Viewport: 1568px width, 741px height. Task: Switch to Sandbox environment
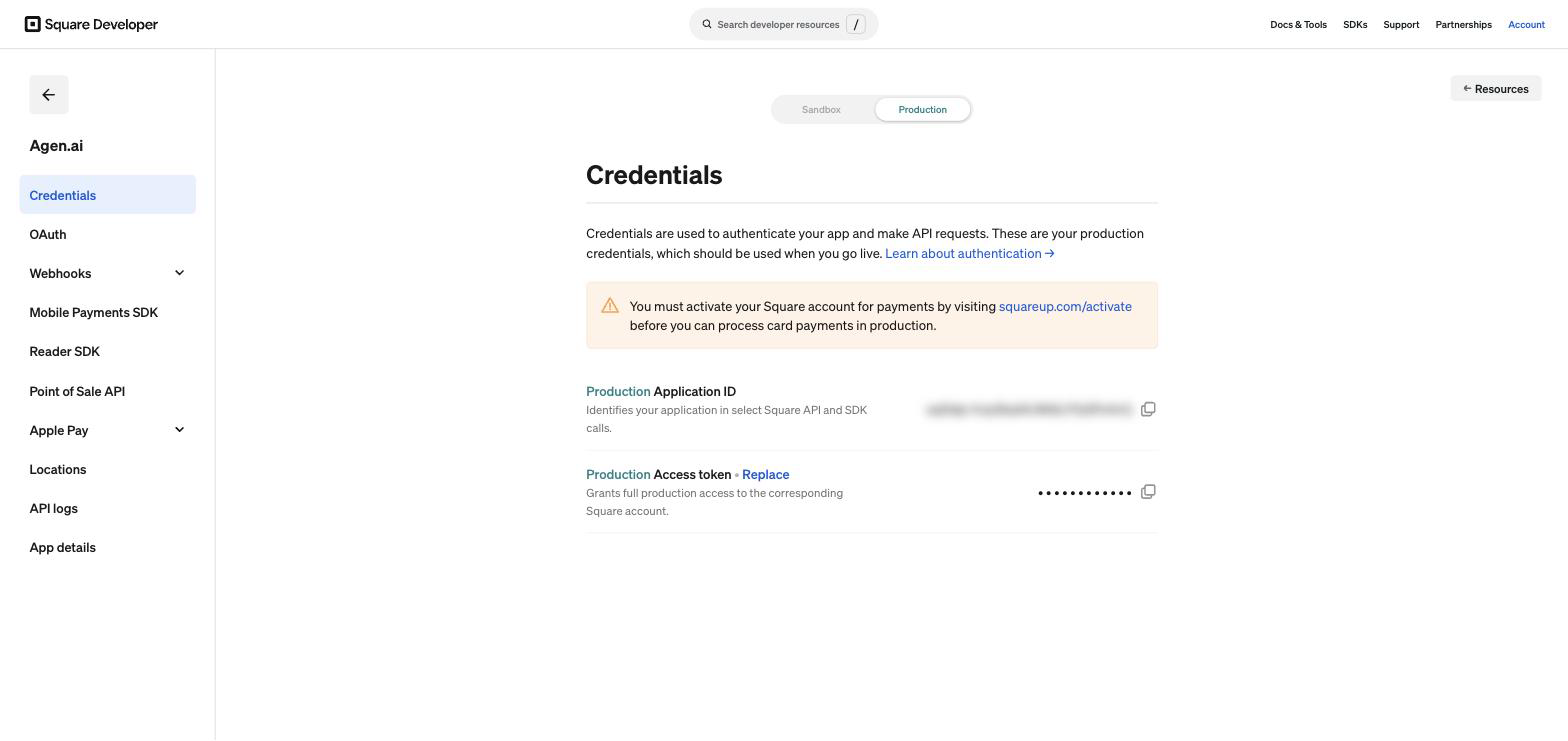[821, 109]
